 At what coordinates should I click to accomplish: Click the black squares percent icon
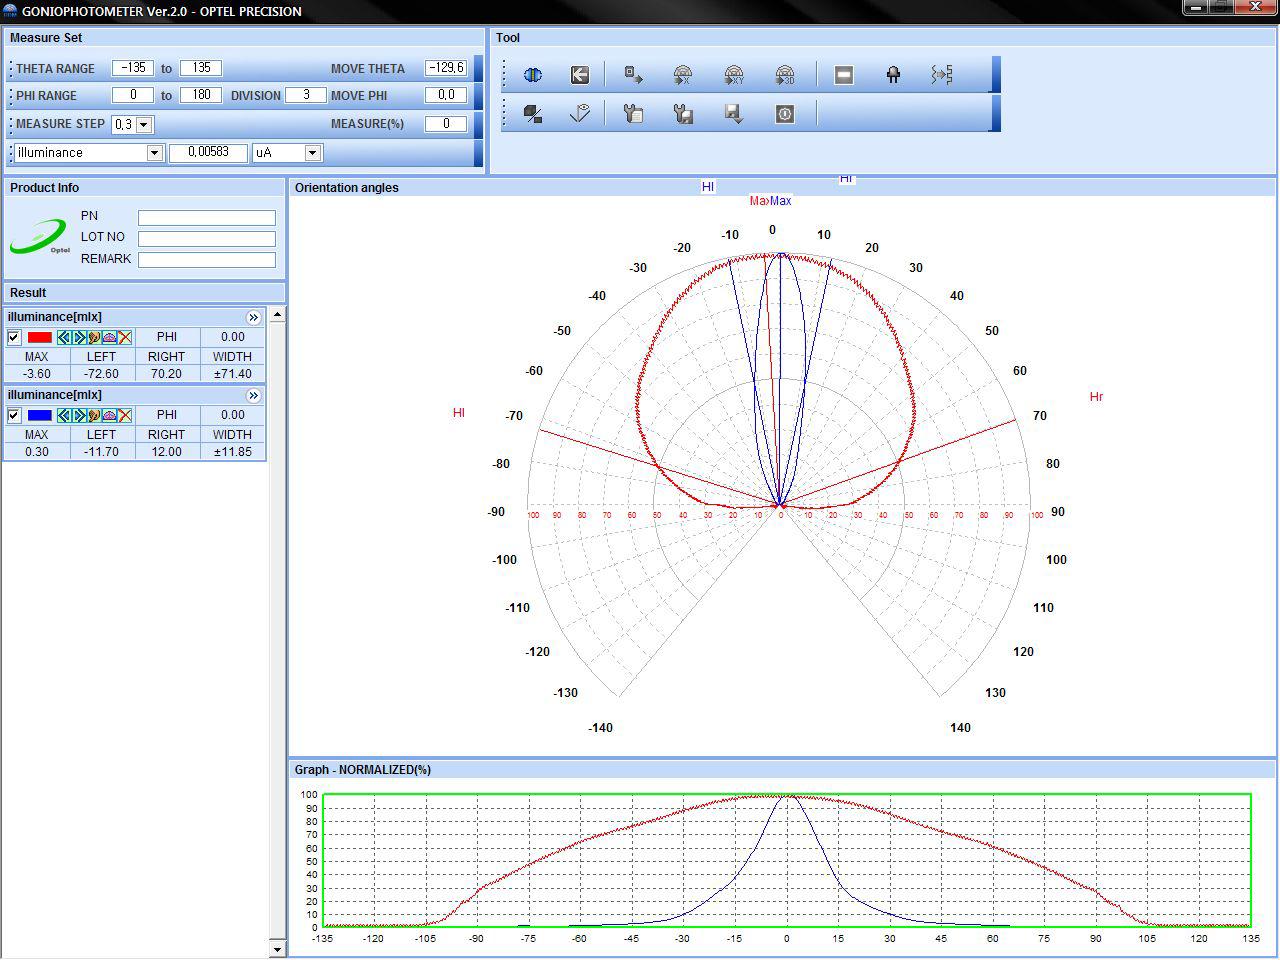point(533,114)
